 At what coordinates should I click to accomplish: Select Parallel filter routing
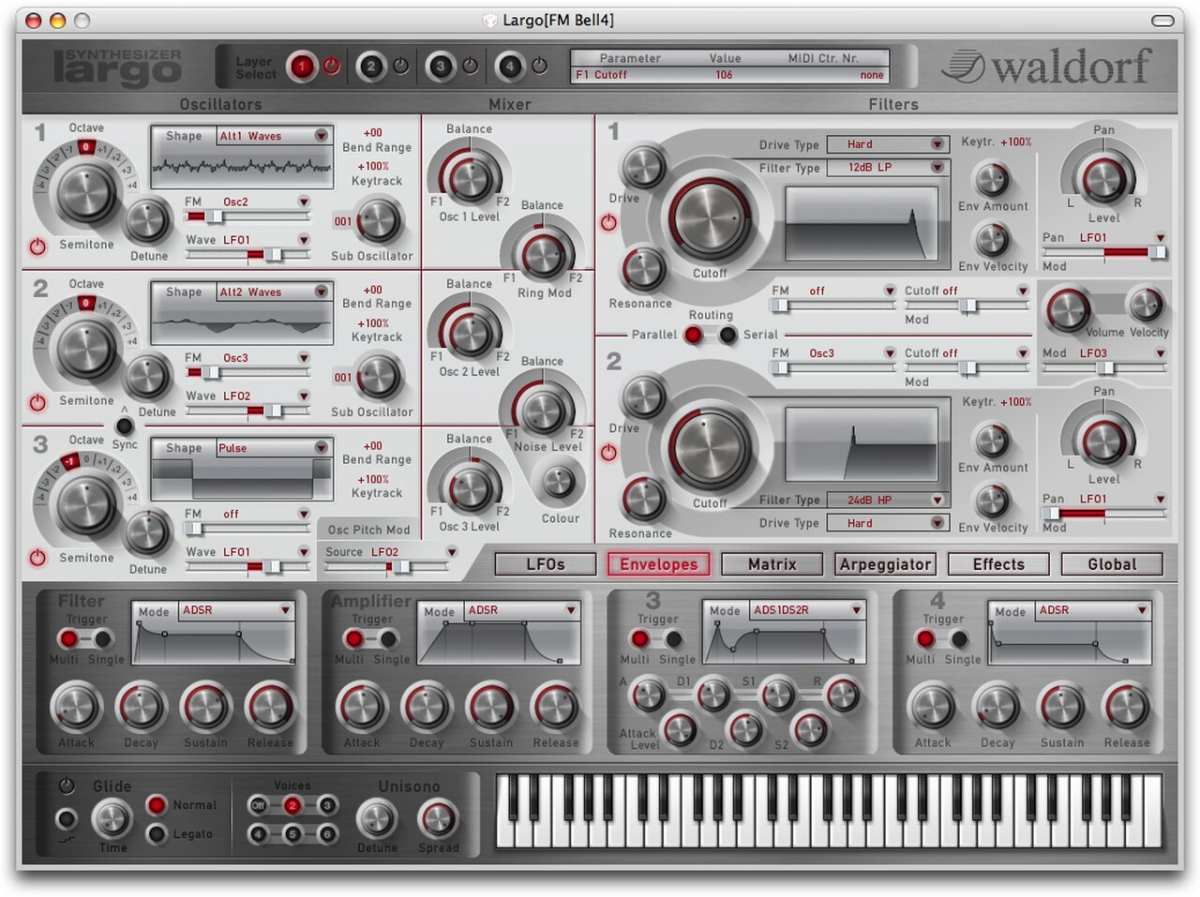(x=692, y=336)
